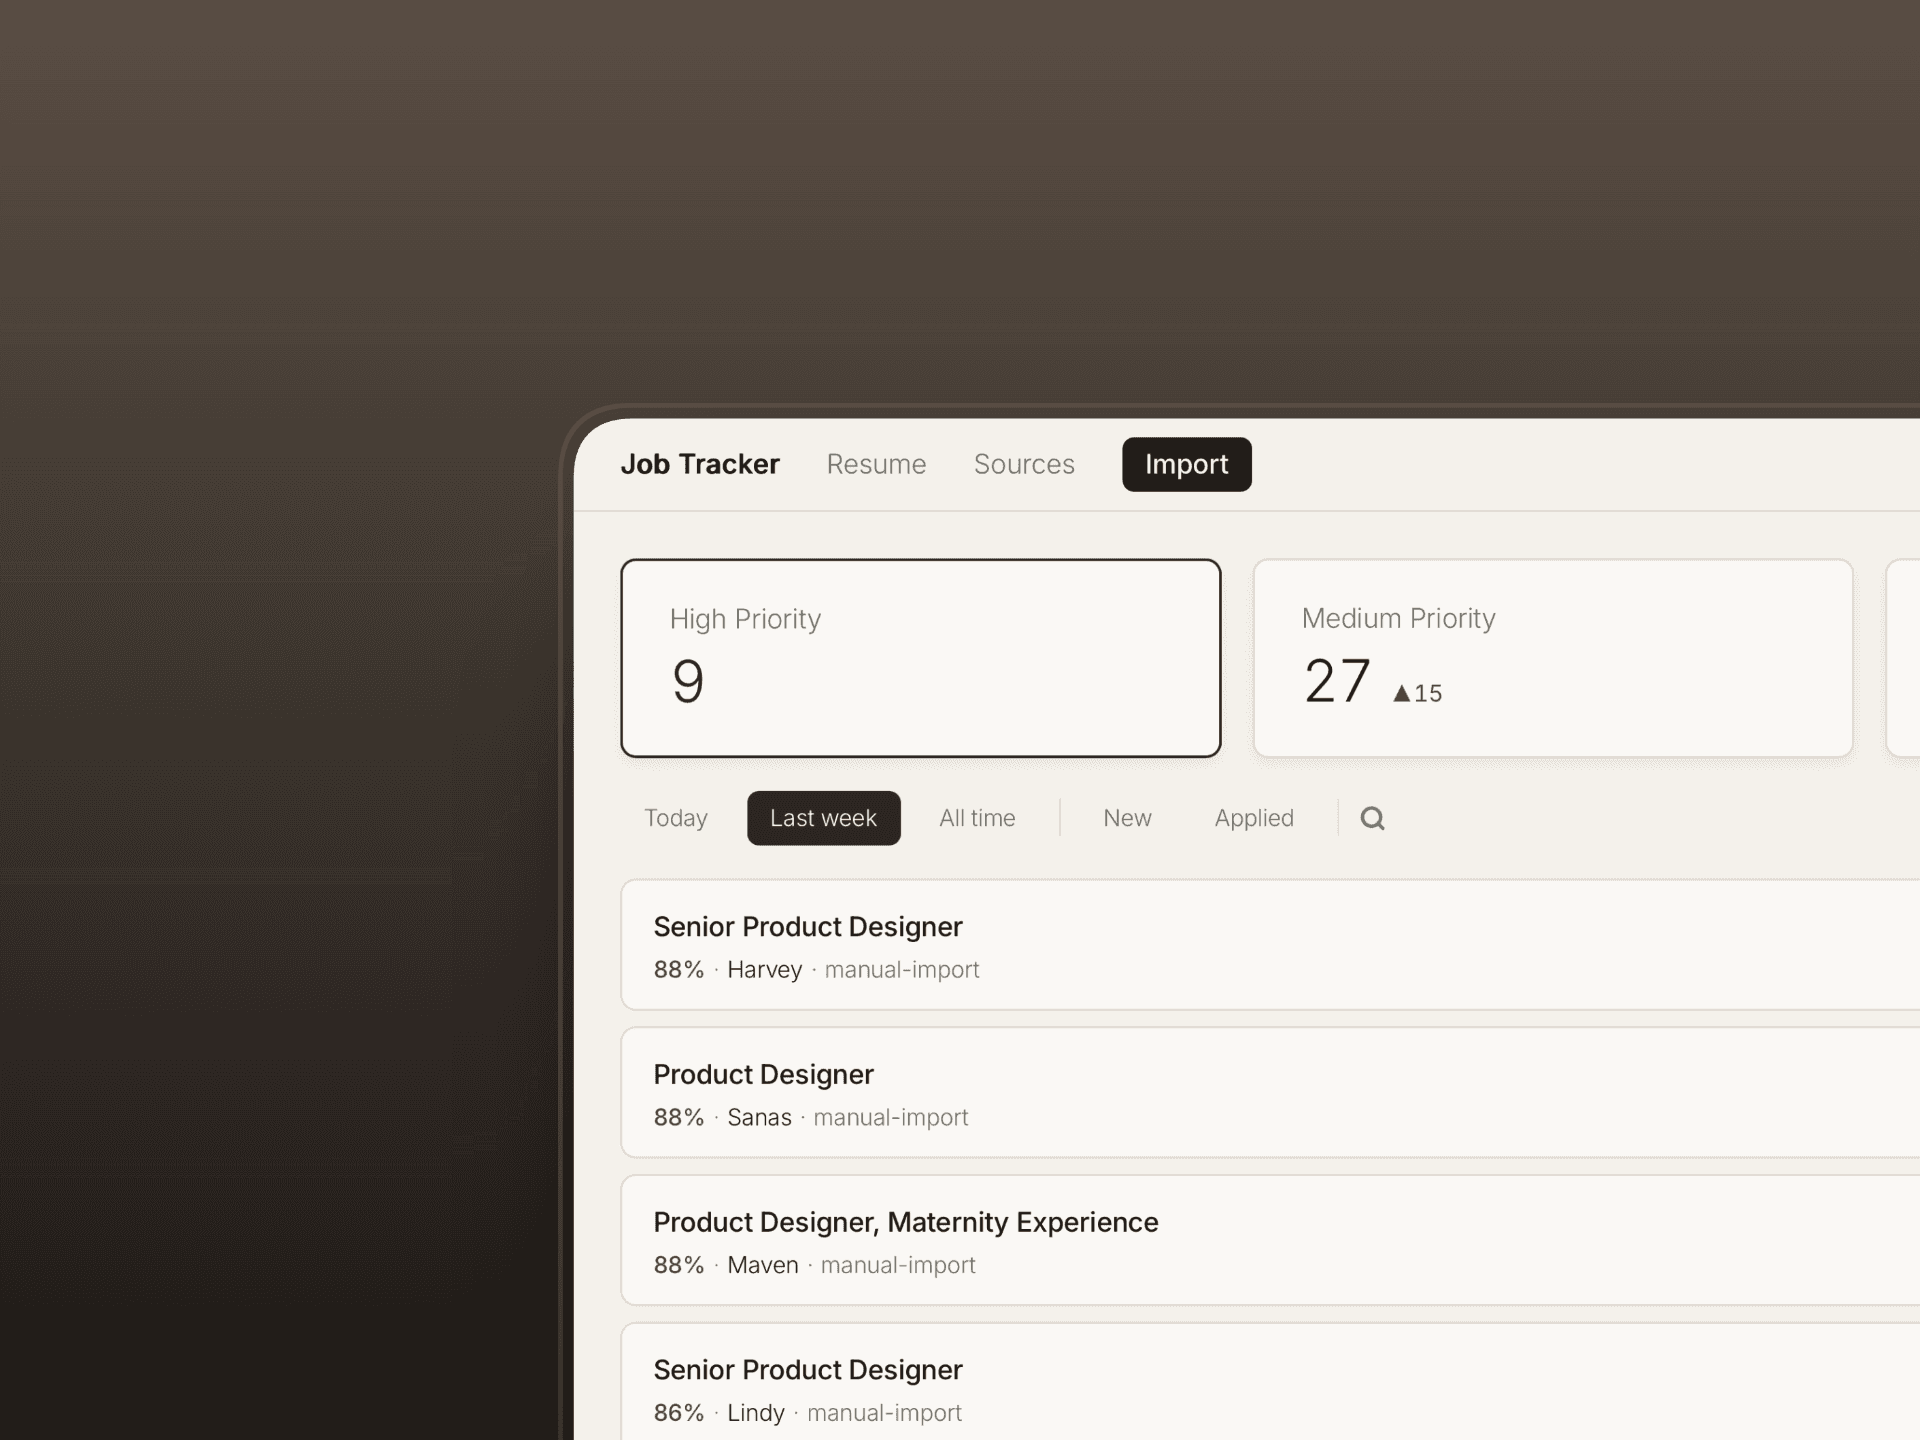Image resolution: width=1920 pixels, height=1440 pixels.
Task: Filter by Applied status
Action: 1254,818
